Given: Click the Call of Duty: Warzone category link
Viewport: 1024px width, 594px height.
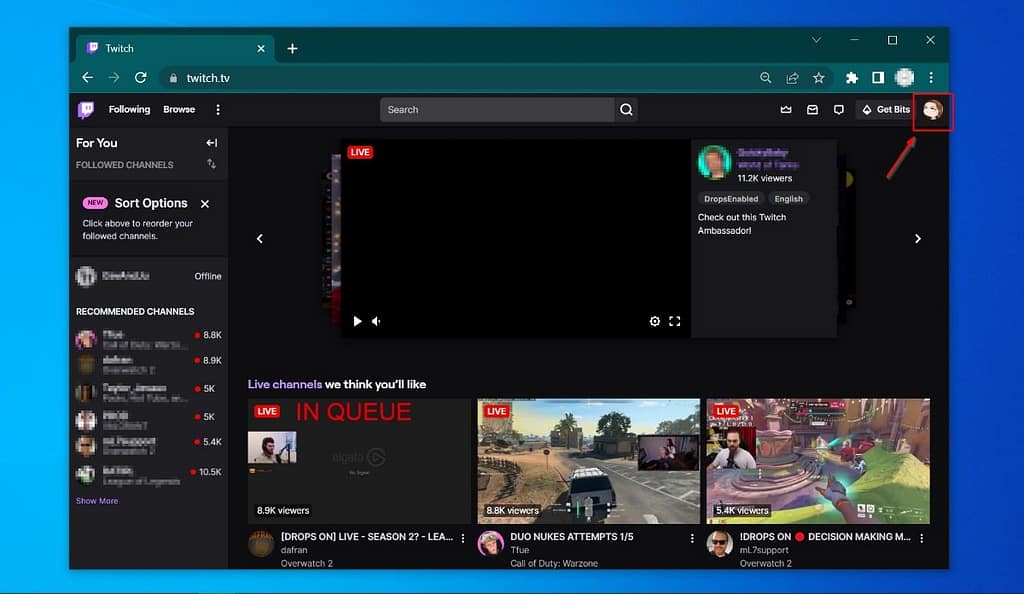Looking at the screenshot, I should point(554,563).
